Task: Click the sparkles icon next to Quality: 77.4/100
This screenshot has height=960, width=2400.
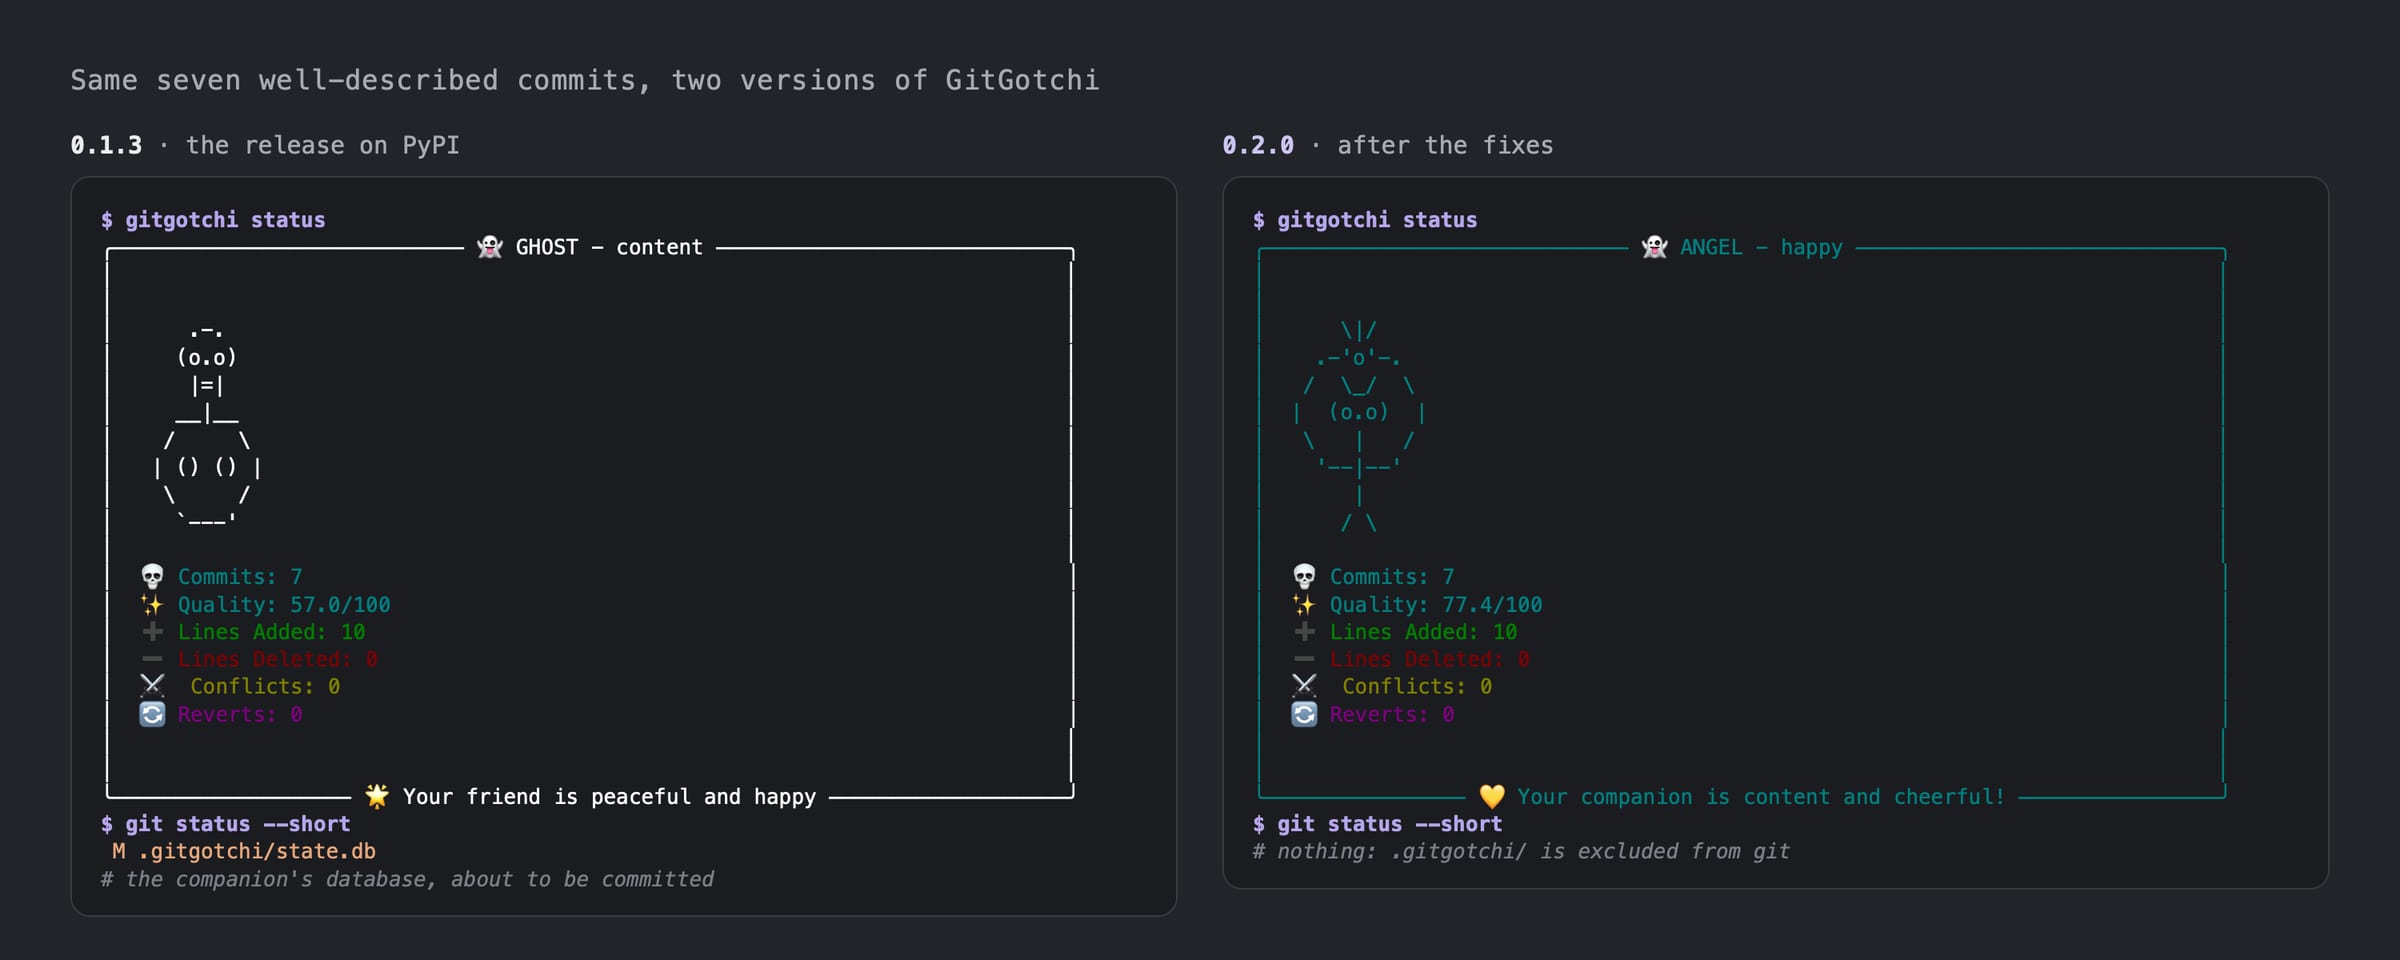Action: pyautogui.click(x=1304, y=604)
